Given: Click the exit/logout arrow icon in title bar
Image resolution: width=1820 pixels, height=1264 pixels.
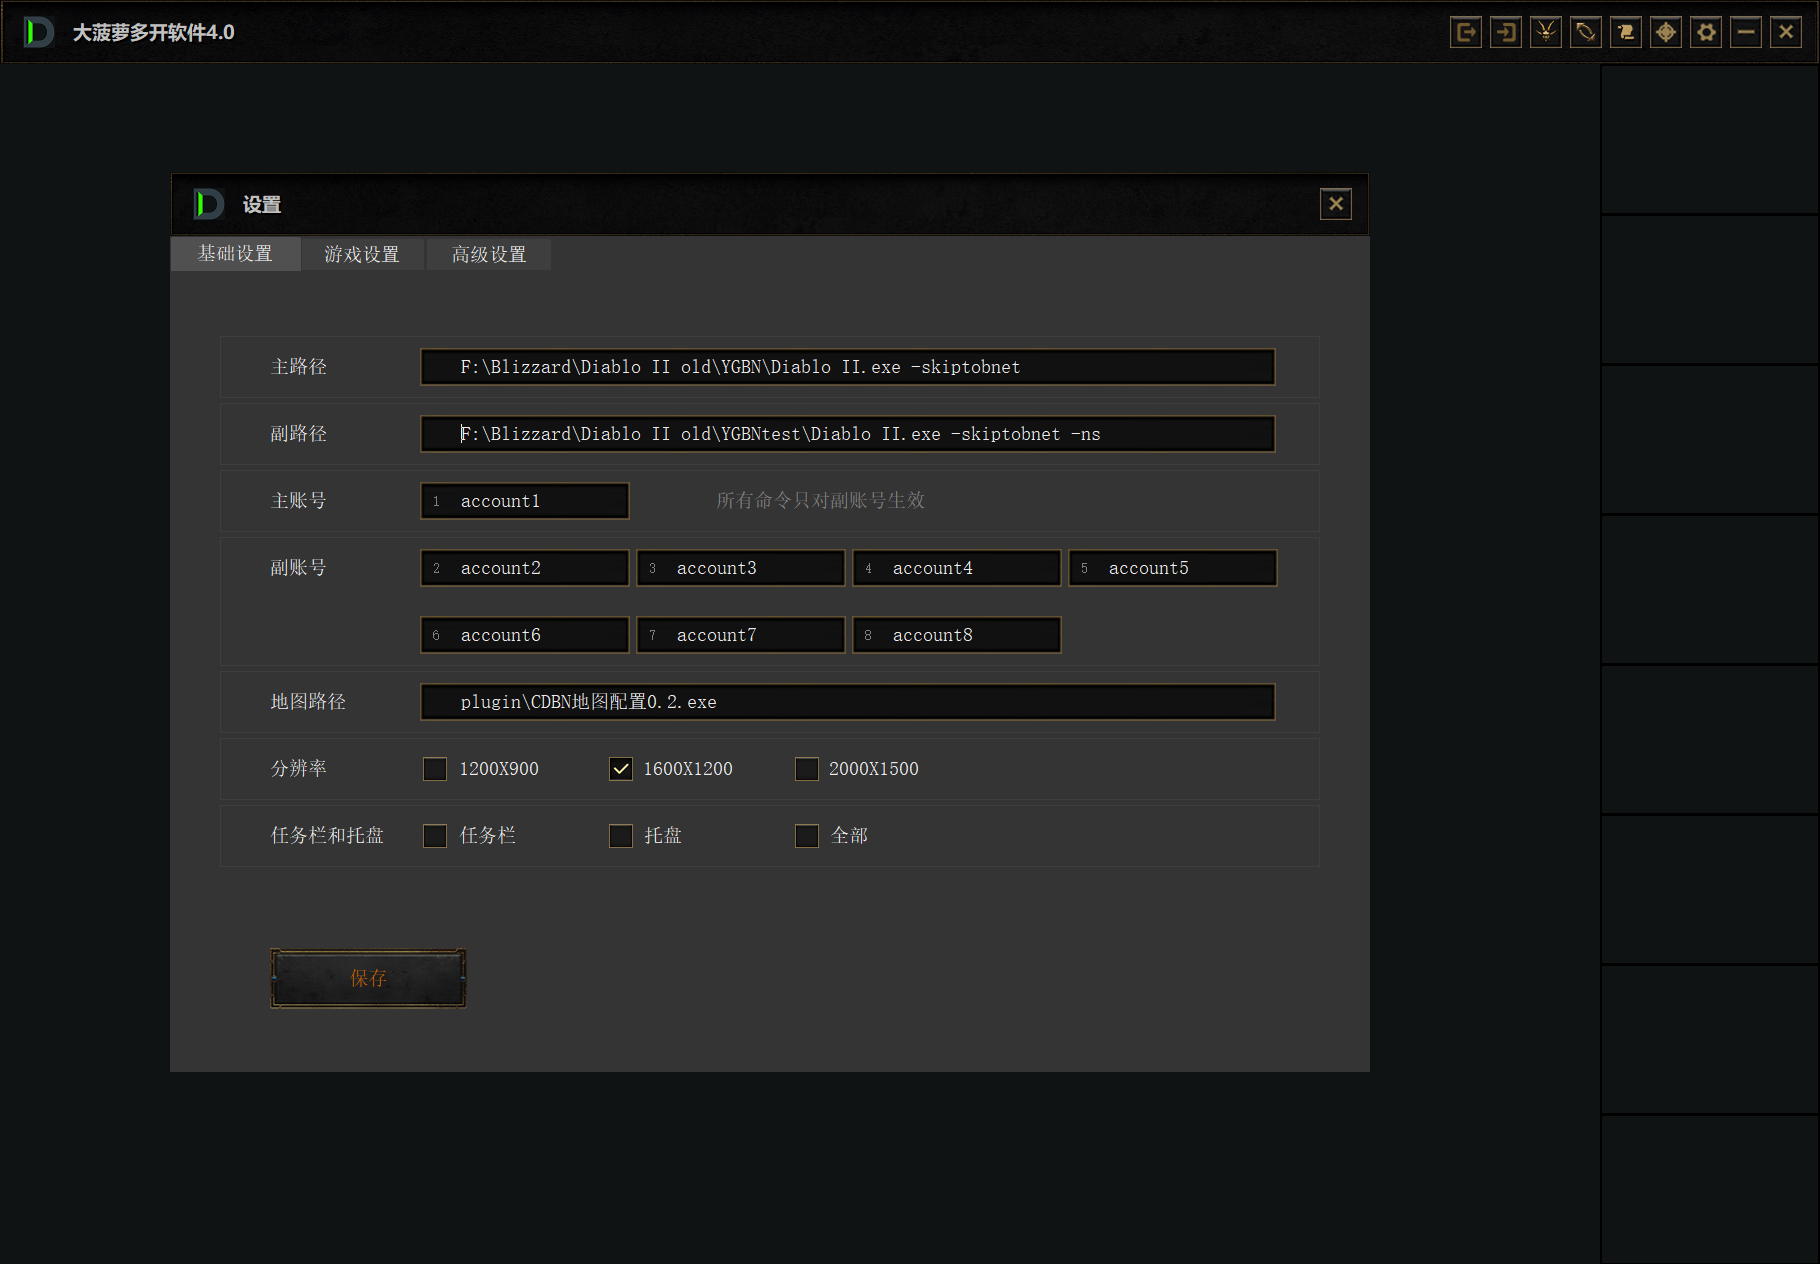Looking at the screenshot, I should pos(1465,32).
